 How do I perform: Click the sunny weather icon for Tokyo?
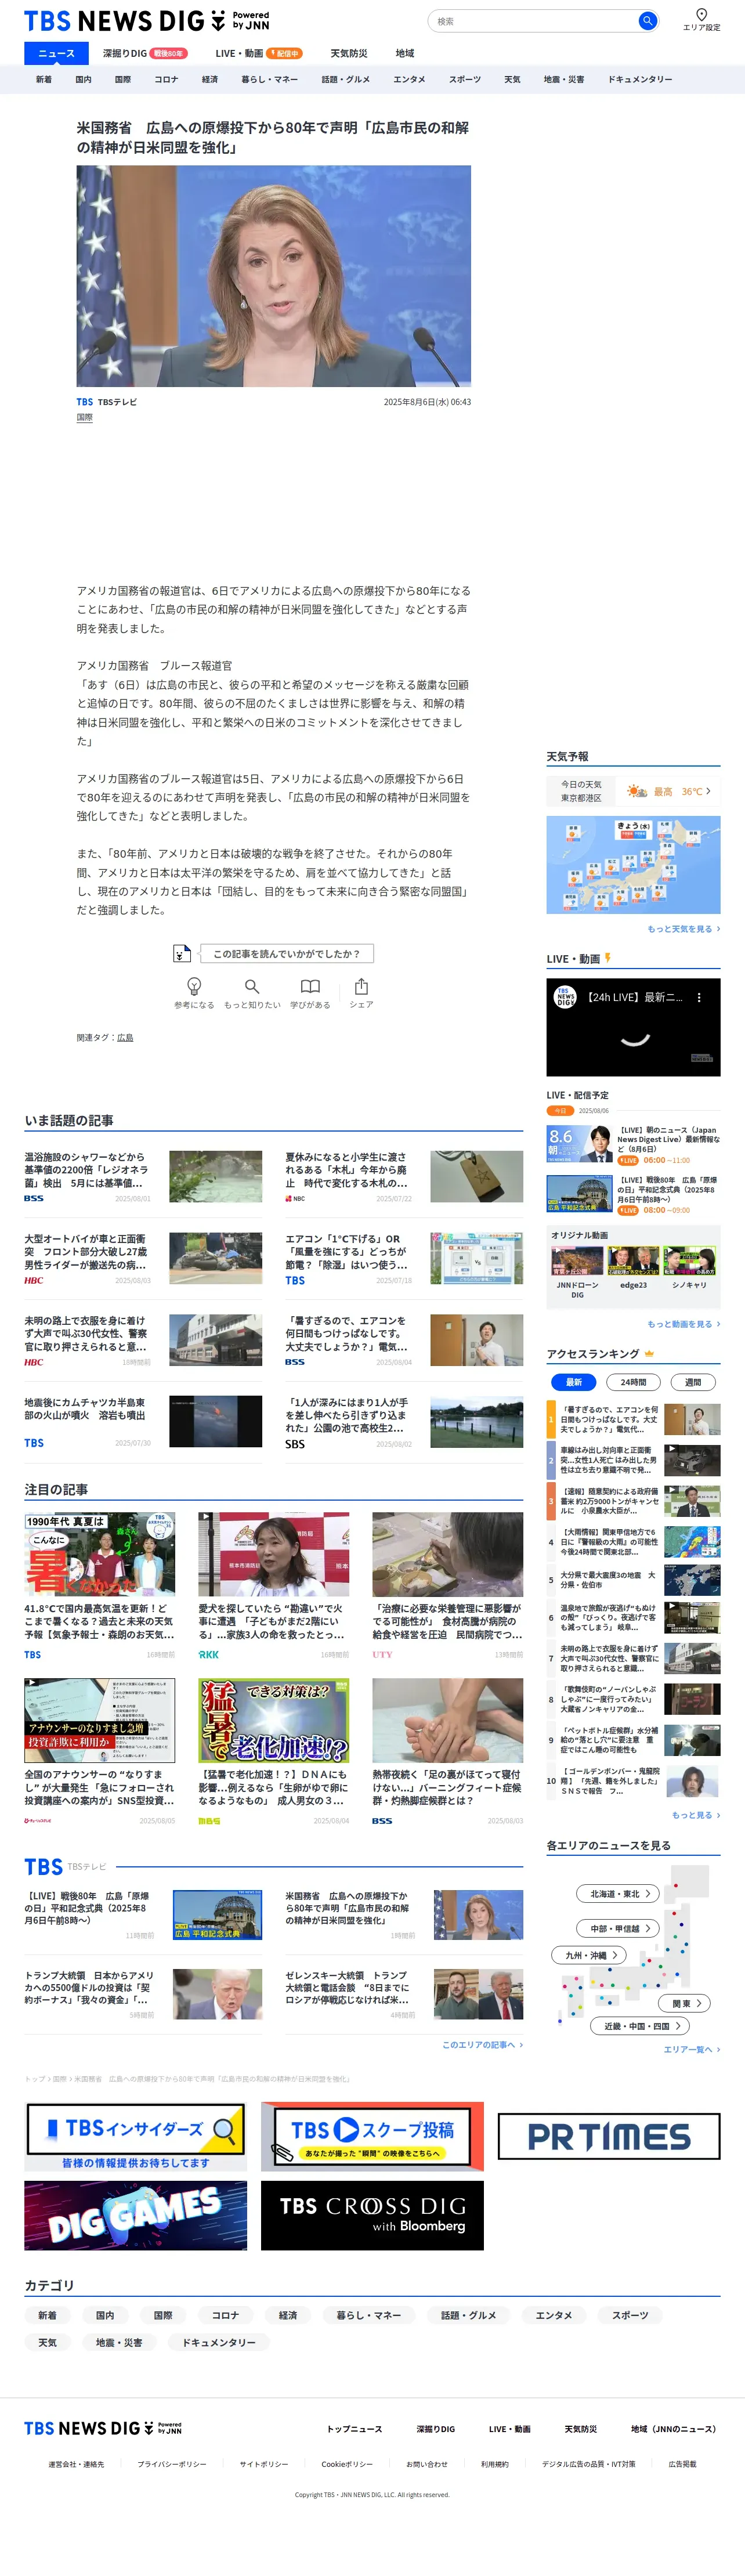pos(636,791)
